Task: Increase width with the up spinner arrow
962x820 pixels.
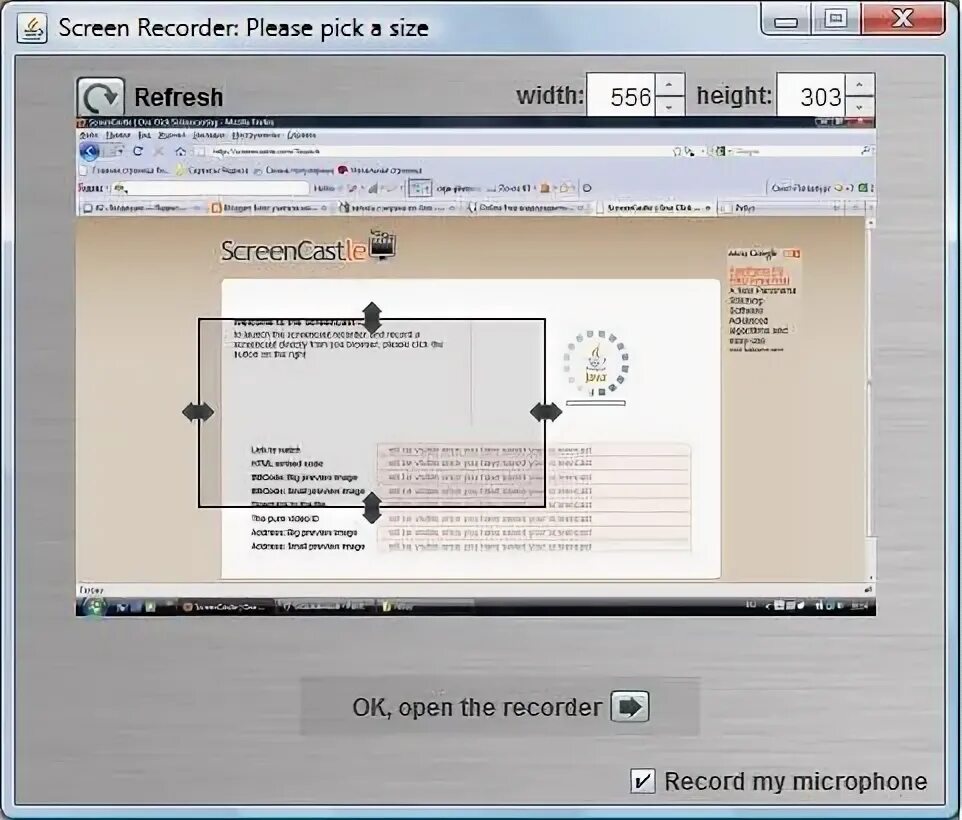Action: (669, 84)
